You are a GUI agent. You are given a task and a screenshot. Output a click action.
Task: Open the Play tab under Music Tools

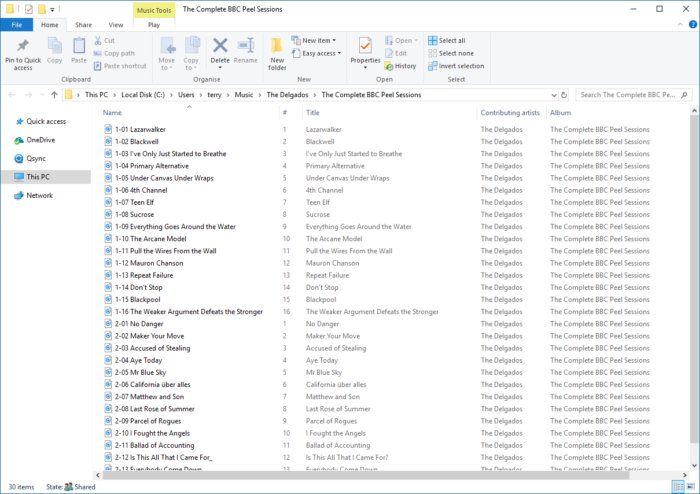154,25
